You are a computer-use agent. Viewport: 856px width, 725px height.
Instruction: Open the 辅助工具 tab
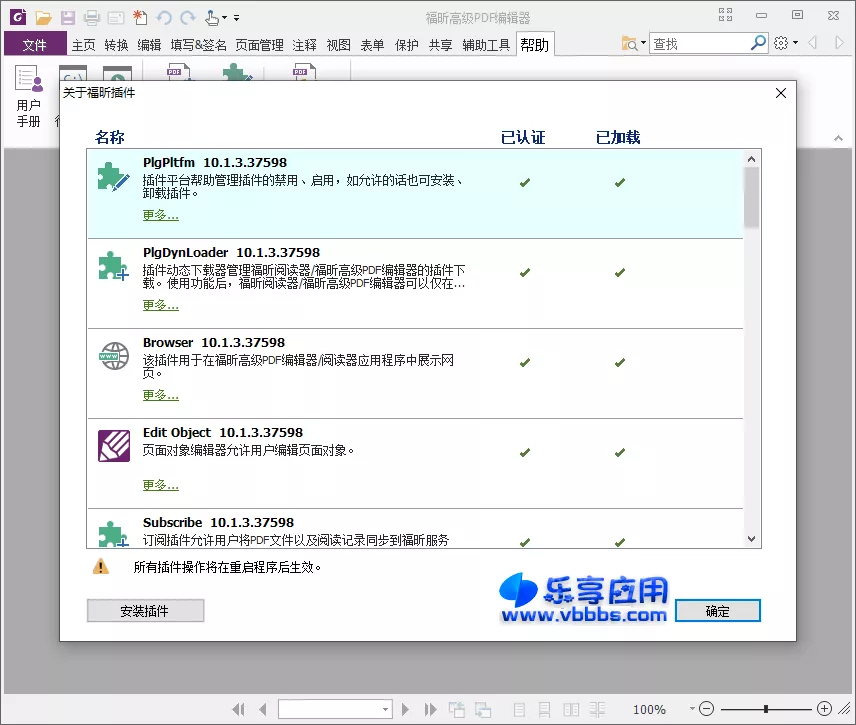pyautogui.click(x=486, y=45)
